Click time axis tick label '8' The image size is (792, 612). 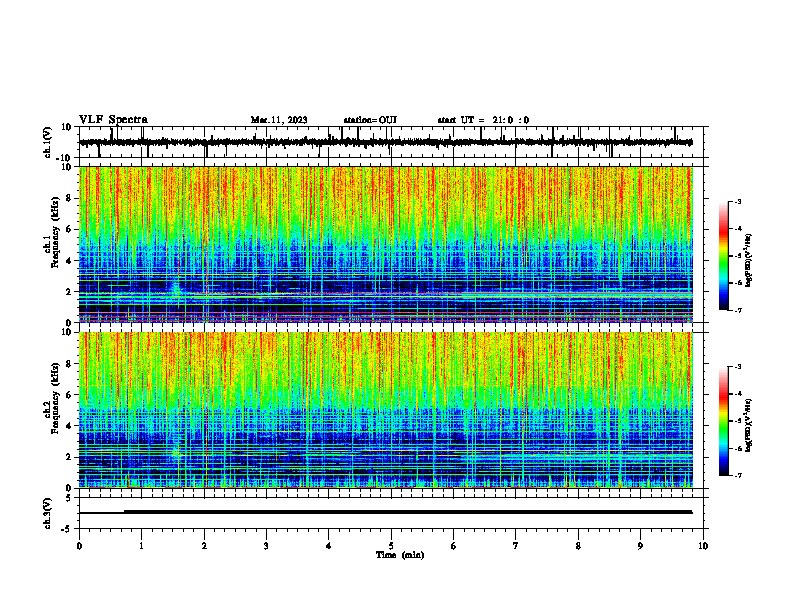click(578, 546)
